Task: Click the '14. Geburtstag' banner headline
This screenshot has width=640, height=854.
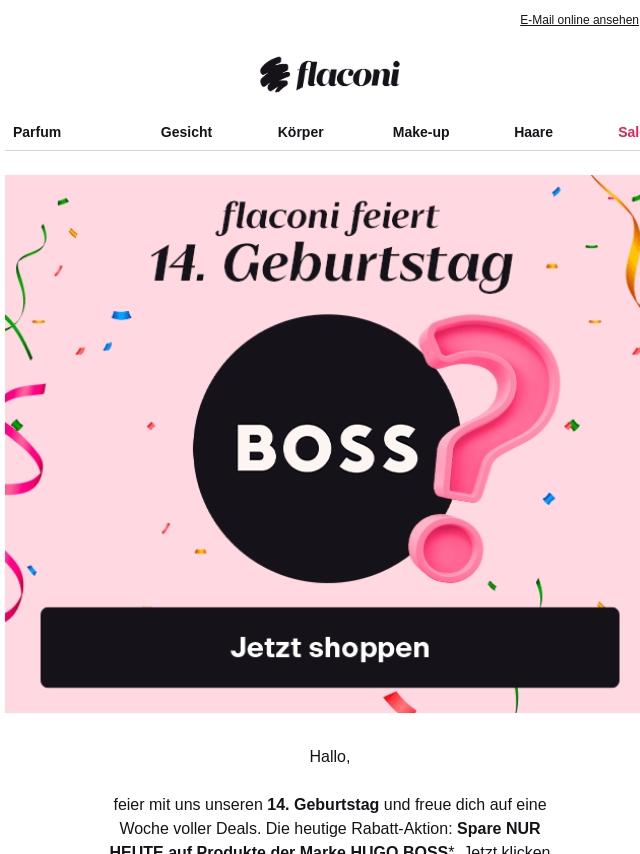Action: point(332,266)
